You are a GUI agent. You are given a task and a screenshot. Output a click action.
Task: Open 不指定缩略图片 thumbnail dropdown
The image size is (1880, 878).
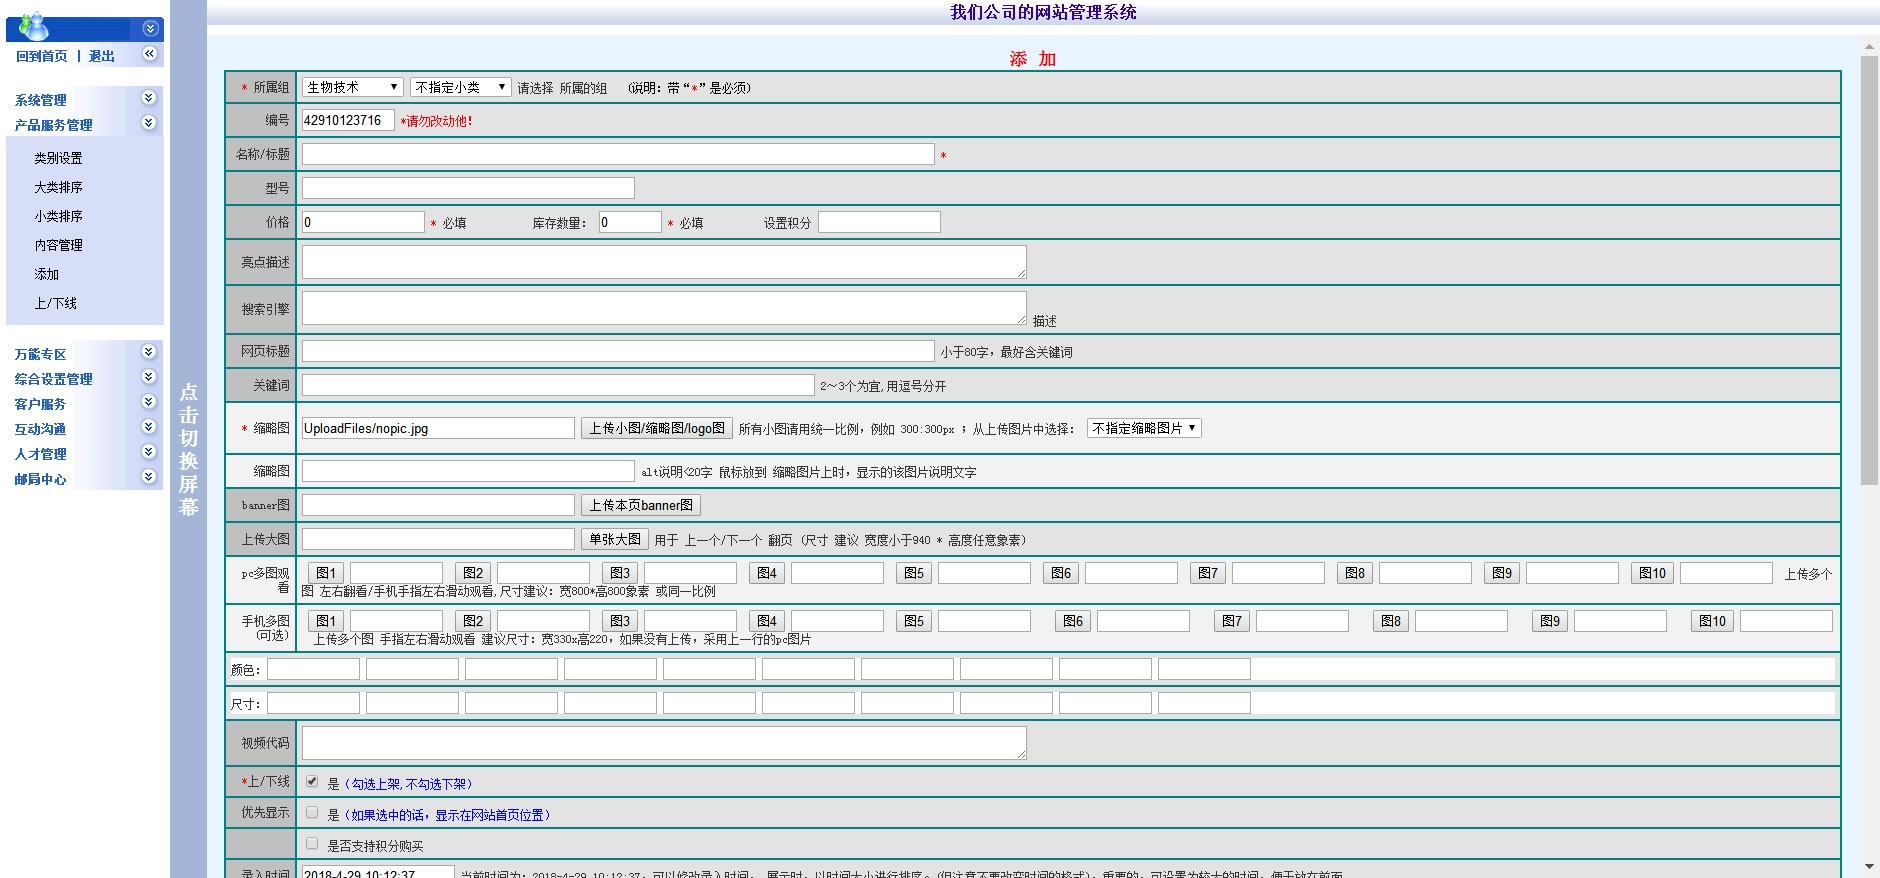pos(1144,428)
